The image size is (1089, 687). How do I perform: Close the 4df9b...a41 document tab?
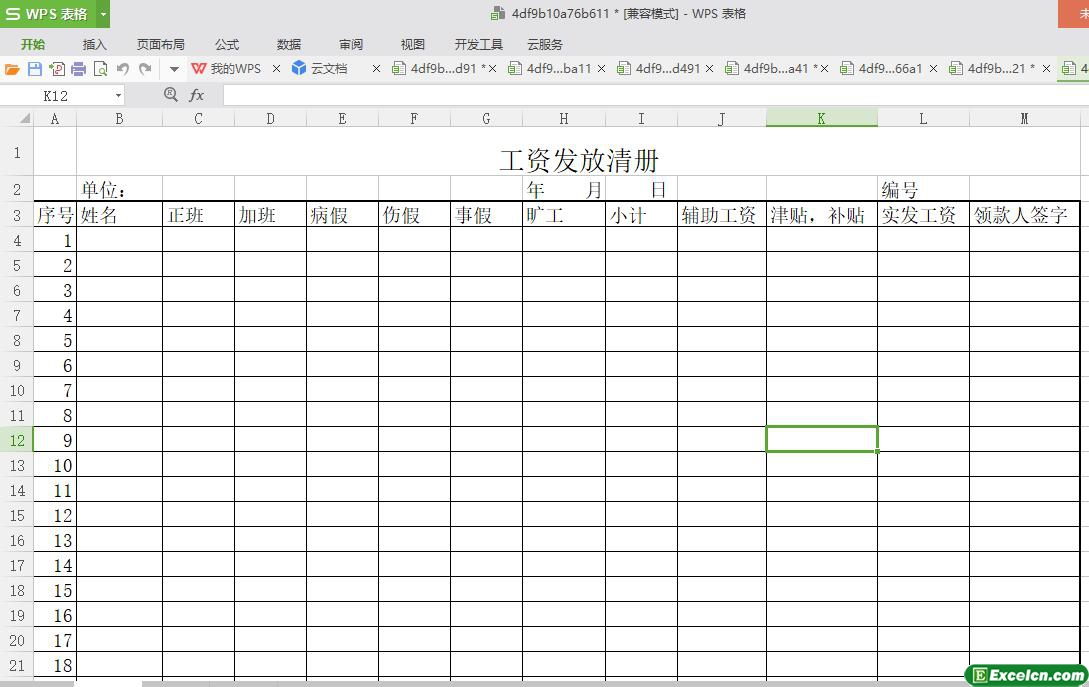[x=824, y=68]
